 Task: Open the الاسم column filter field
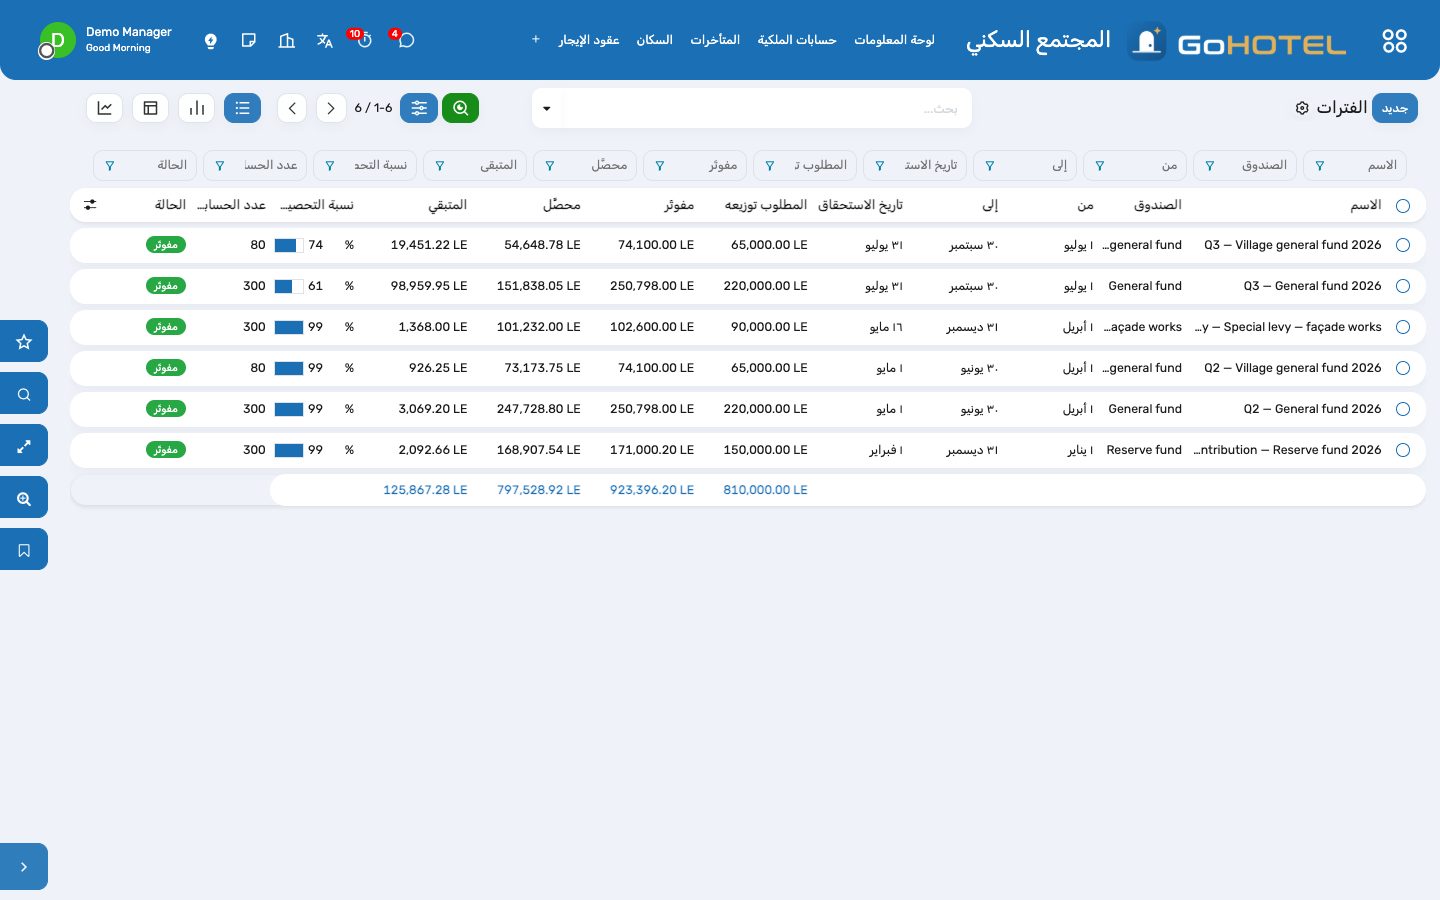point(1355,165)
